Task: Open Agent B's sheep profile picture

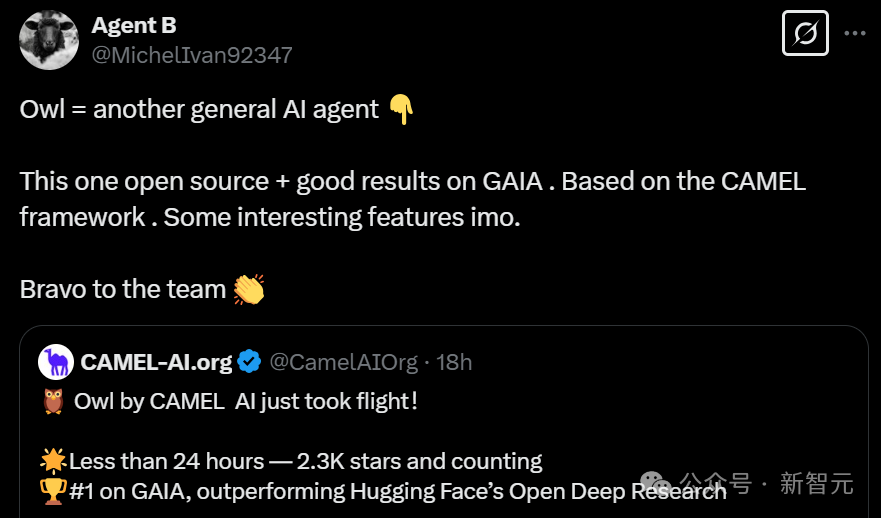Action: [49, 40]
